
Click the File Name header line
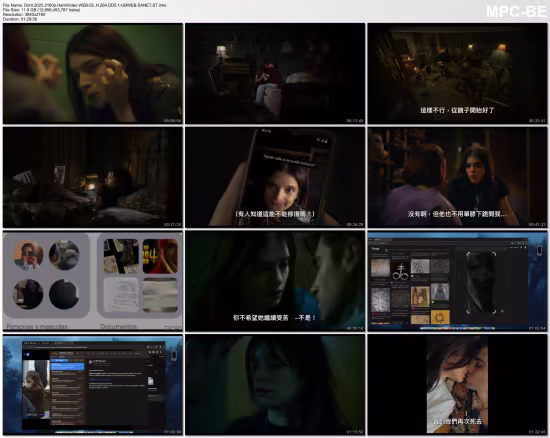(x=85, y=5)
